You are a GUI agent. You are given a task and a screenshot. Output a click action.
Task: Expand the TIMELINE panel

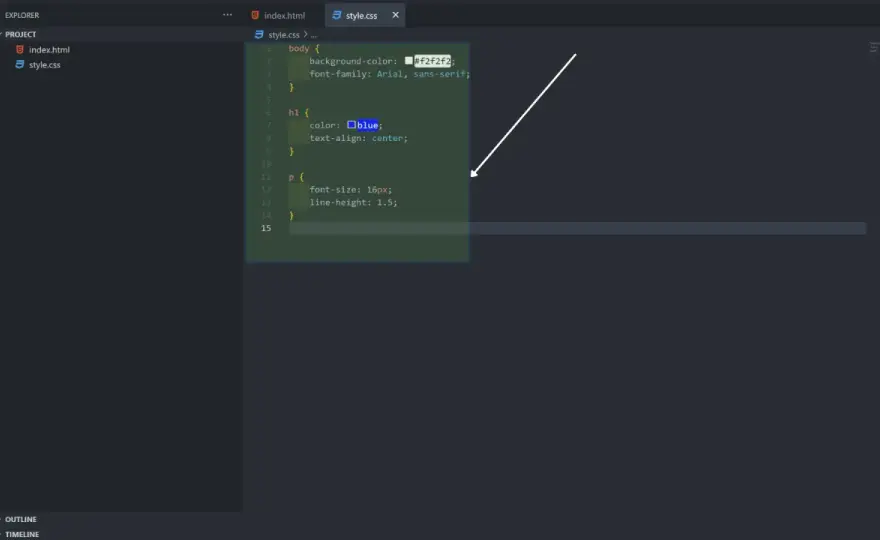pyautogui.click(x=22, y=534)
